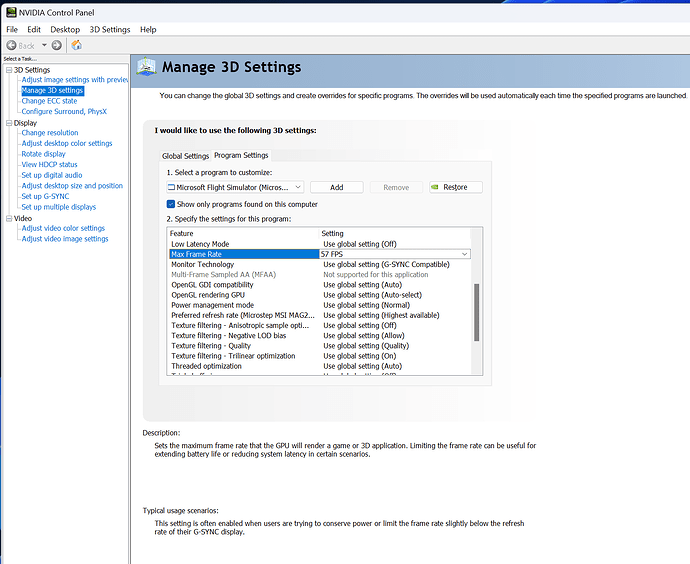Image resolution: width=690 pixels, height=564 pixels.
Task: Click the Restore button
Action: click(x=456, y=187)
